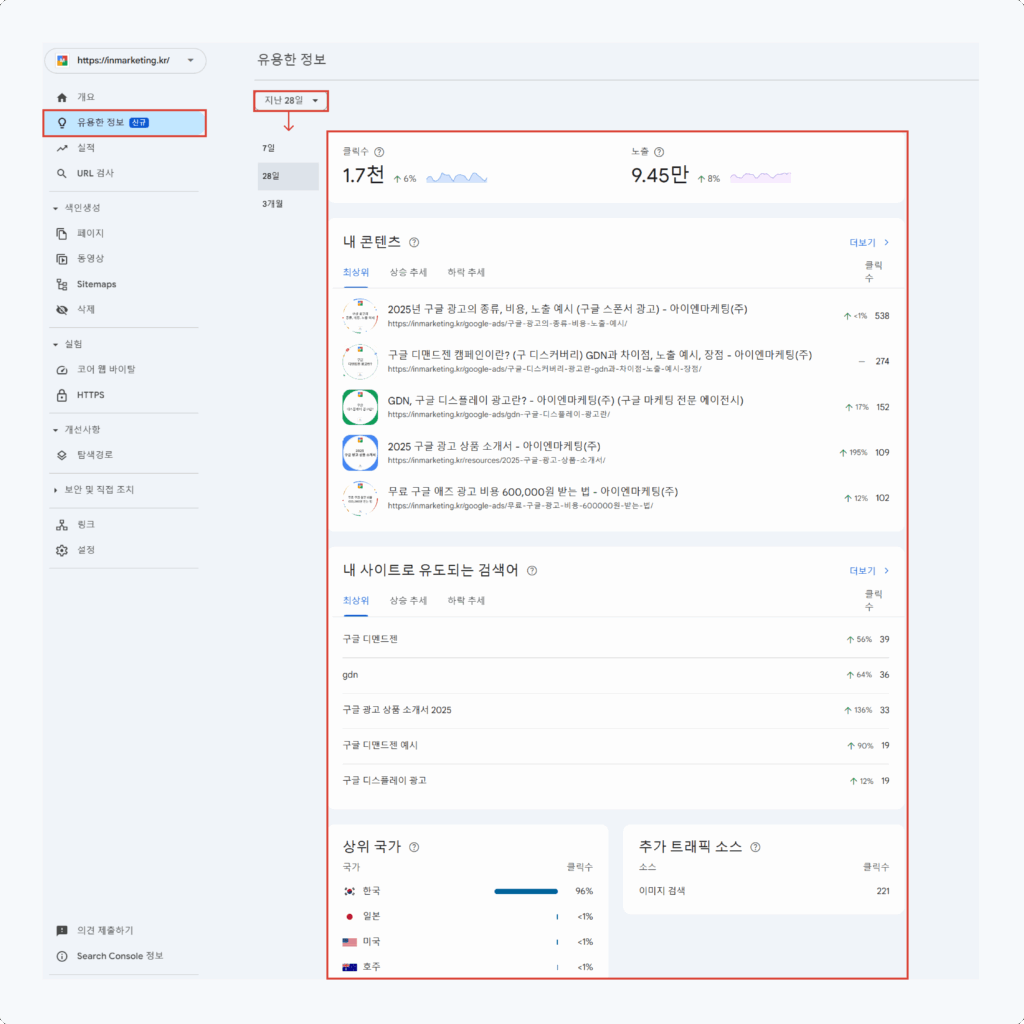This screenshot has height=1024, width=1024.
Task: Click the info icon for Search Console 정보
Action: [x=62, y=956]
